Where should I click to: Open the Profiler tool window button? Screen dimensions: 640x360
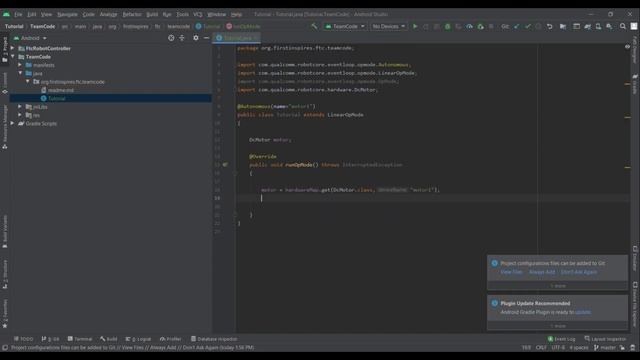click(171, 339)
